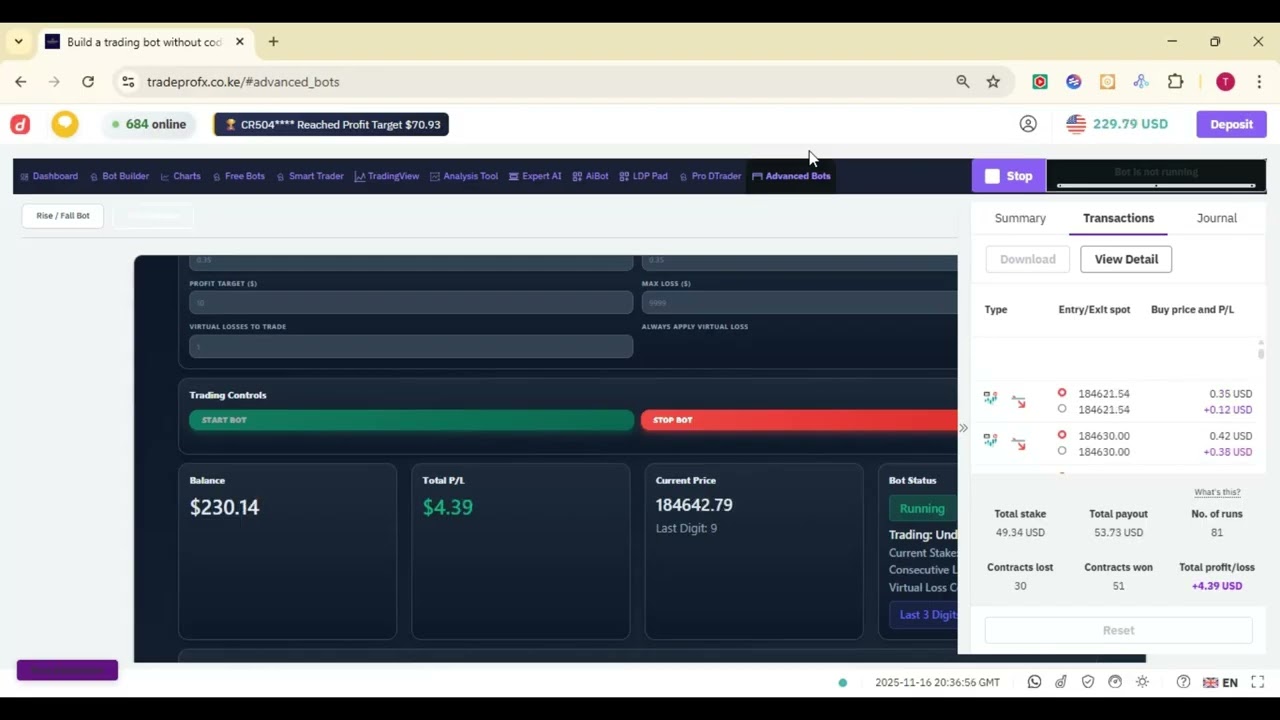Switch to the Summary tab

[1020, 218]
